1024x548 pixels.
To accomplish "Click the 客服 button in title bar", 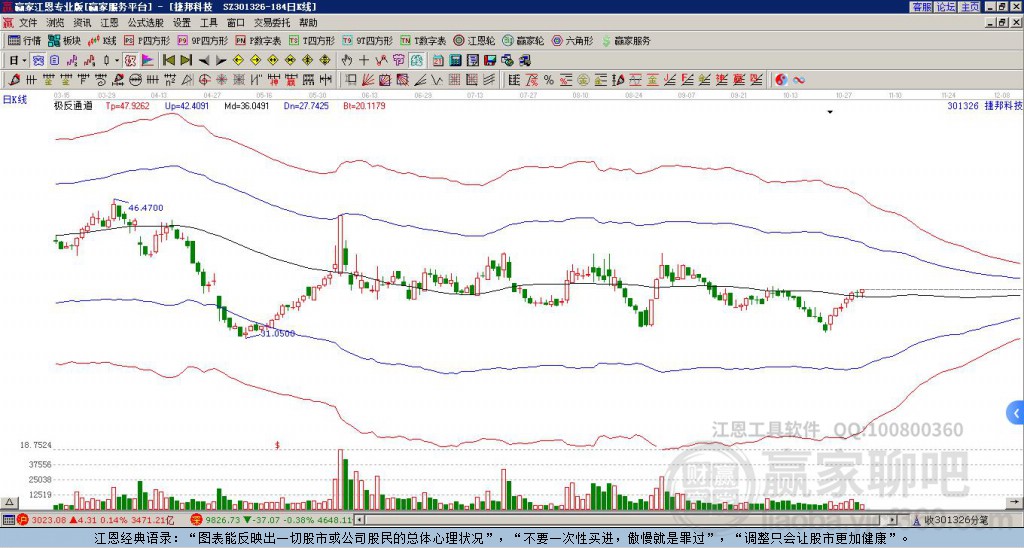I will coord(921,7).
